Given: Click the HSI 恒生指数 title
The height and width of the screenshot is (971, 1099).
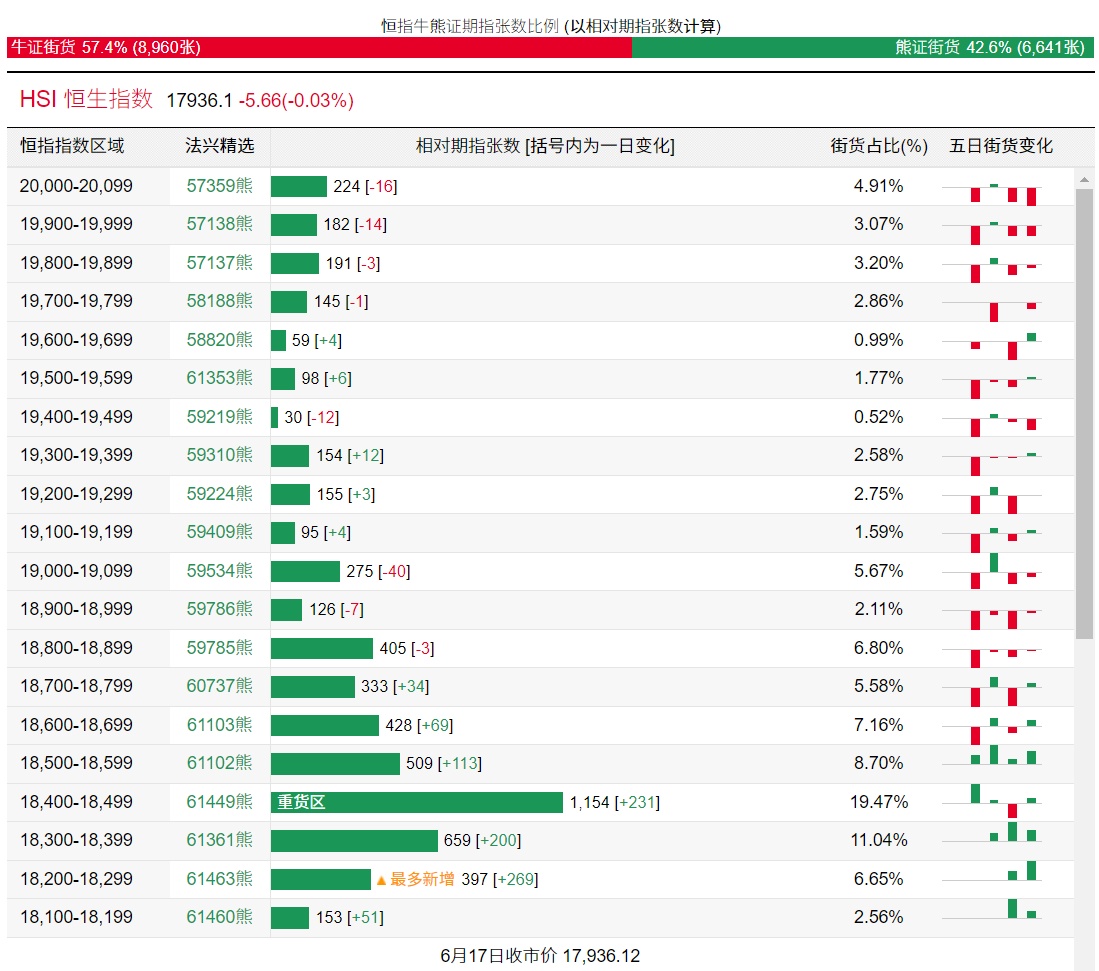Looking at the screenshot, I should point(86,99).
